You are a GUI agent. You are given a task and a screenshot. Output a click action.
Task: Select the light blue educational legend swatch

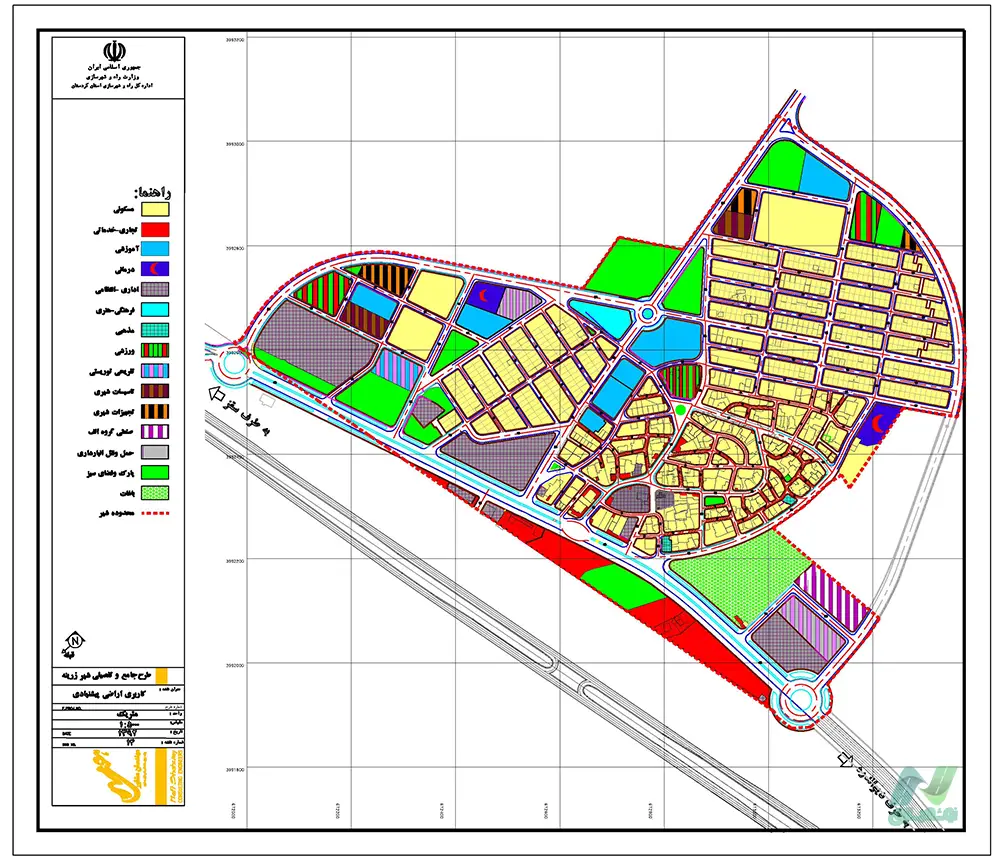click(155, 249)
